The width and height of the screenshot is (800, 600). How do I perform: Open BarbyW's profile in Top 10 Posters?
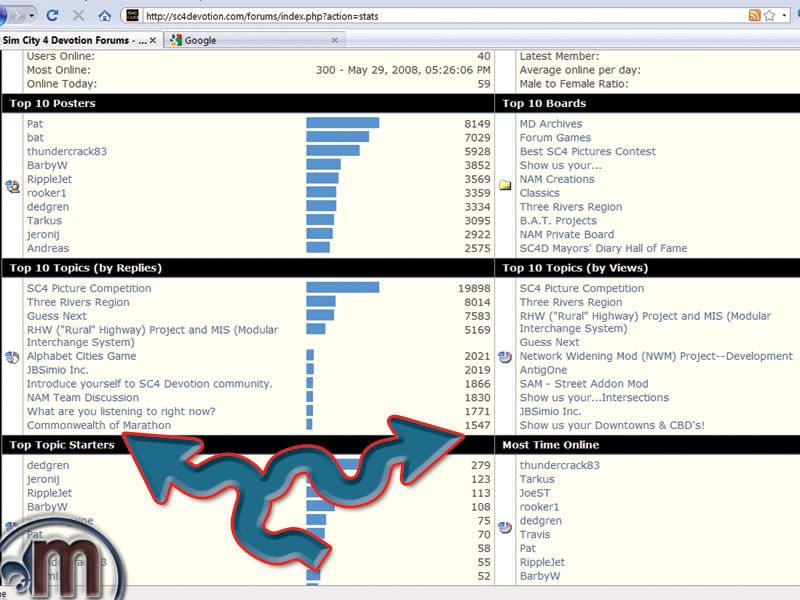(47, 165)
